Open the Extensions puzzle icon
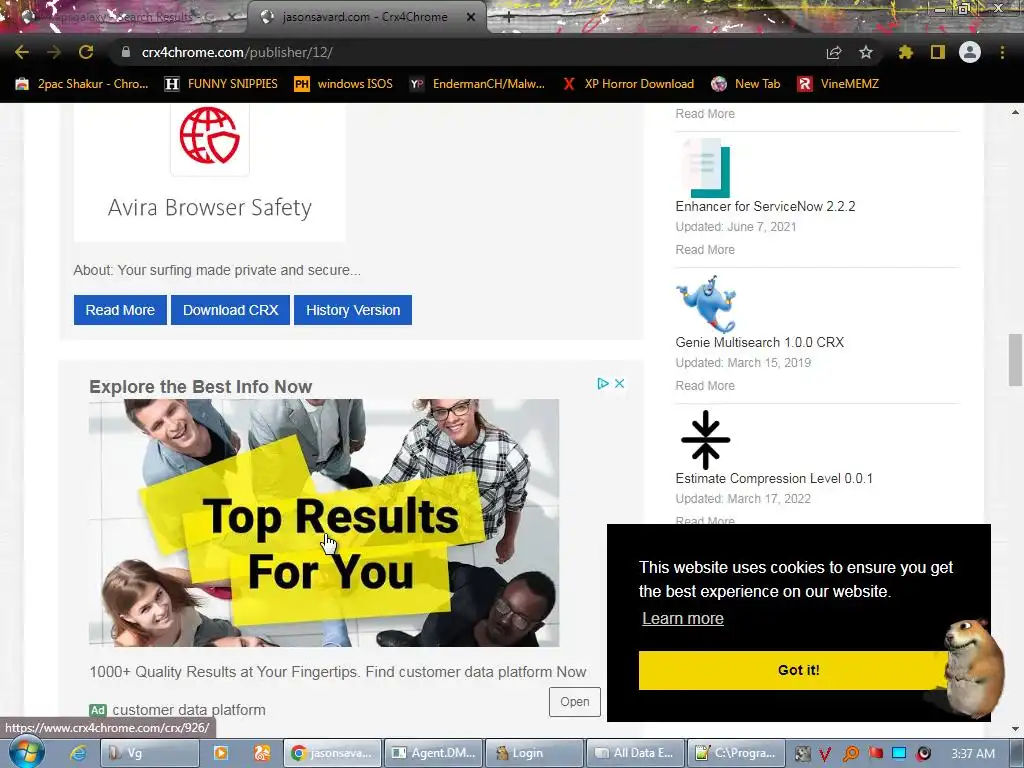The image size is (1024, 768). point(905,52)
